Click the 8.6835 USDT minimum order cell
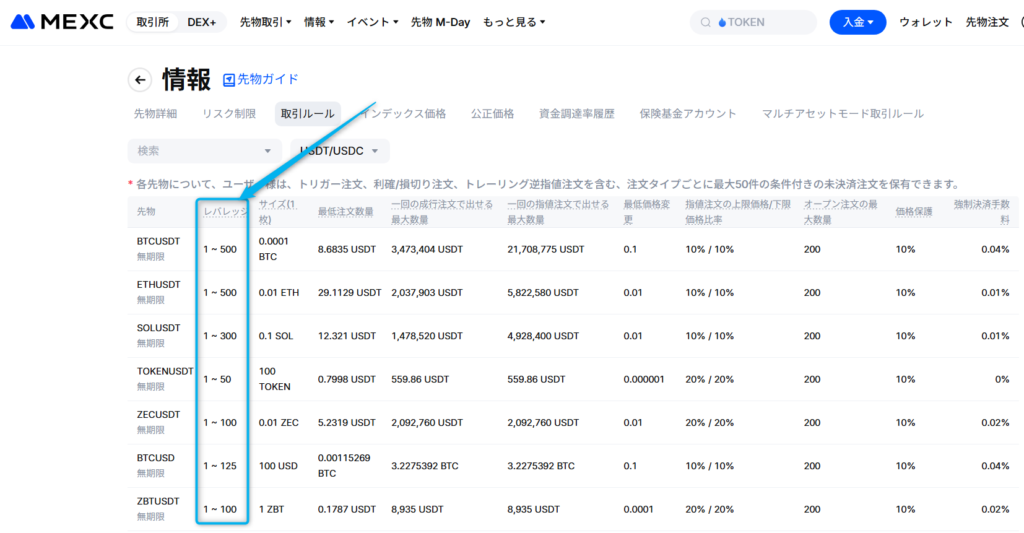This screenshot has height=533, width=1024. pos(347,249)
